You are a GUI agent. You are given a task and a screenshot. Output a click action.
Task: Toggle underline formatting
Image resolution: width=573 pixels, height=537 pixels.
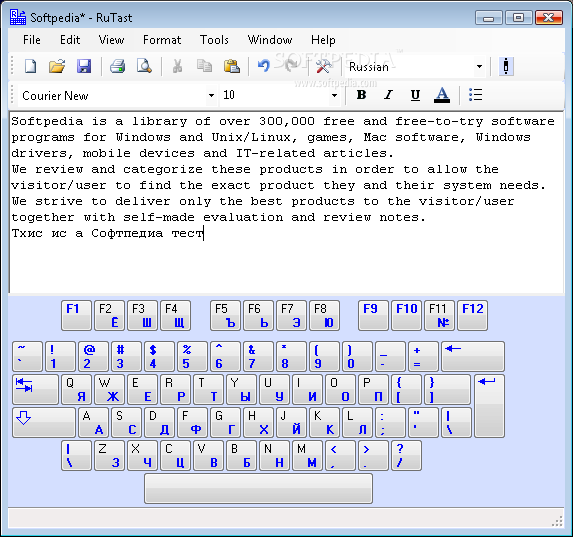[415, 95]
